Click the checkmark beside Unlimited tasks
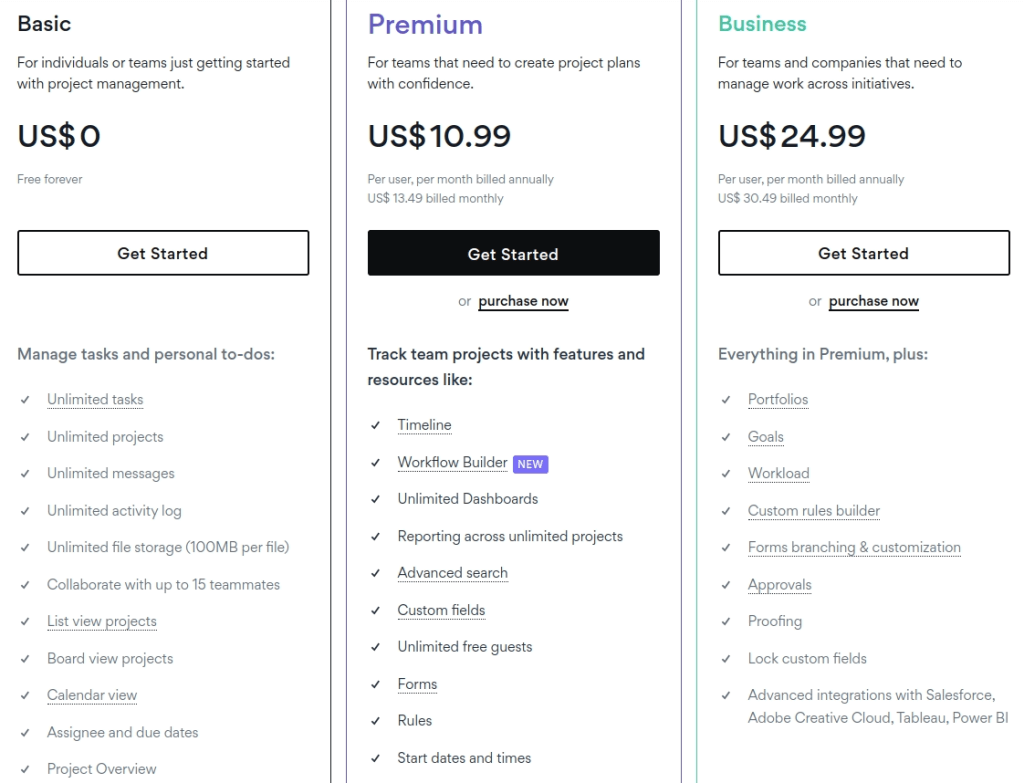This screenshot has height=783, width=1024. (27, 399)
